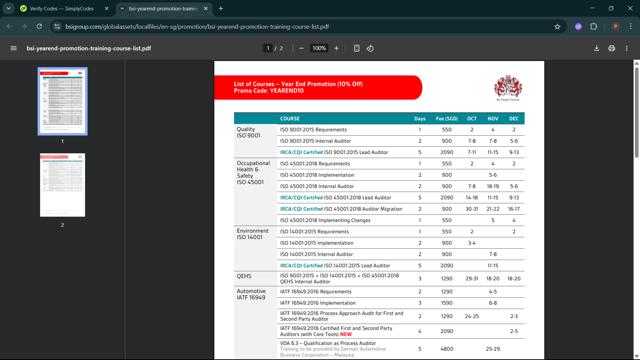
Task: Click the Promo Code: YEAREND10 text
Action: [x=269, y=91]
